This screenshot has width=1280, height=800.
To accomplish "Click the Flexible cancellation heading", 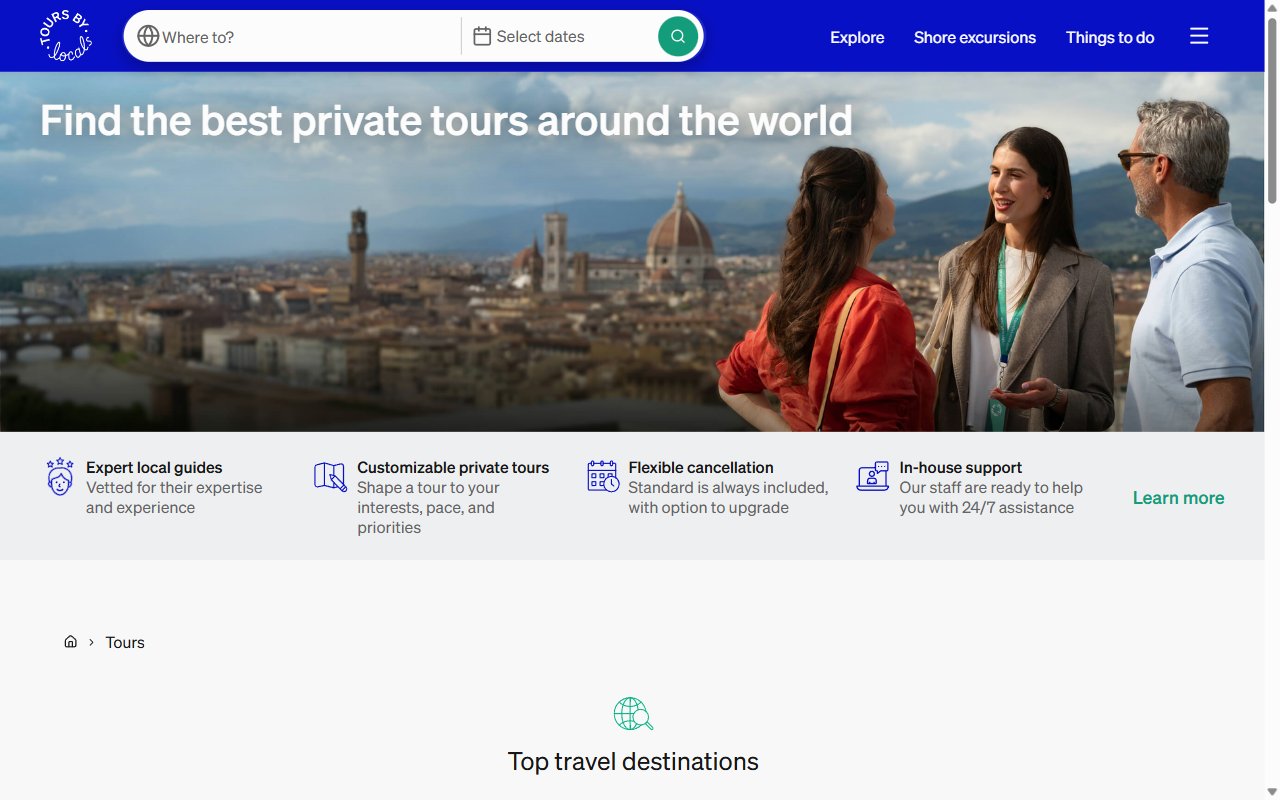I will pos(701,467).
